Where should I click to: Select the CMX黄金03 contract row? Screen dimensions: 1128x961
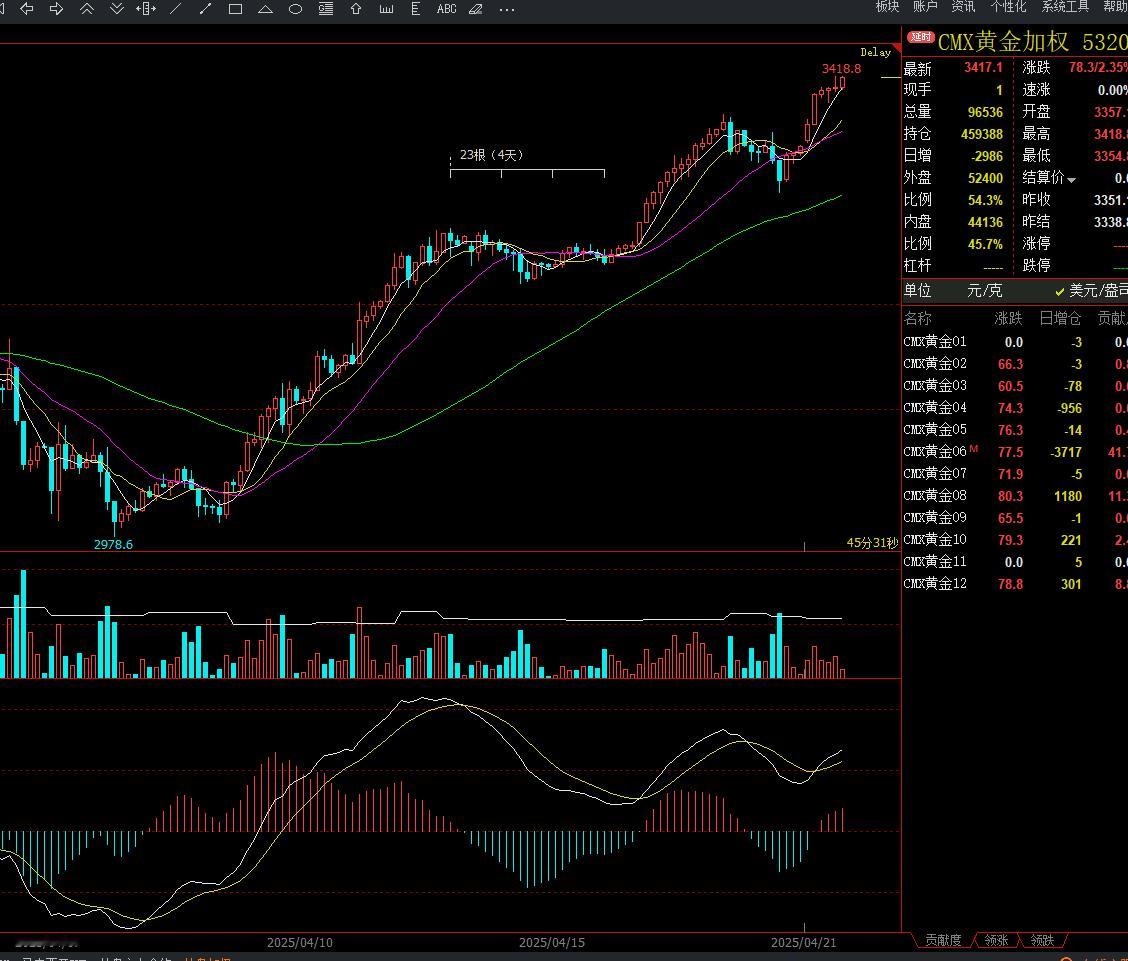click(1015, 386)
